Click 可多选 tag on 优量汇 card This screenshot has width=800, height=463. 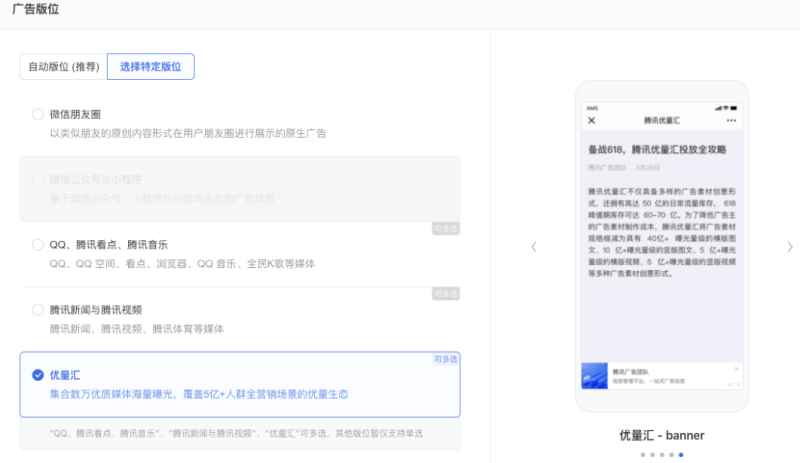click(446, 359)
